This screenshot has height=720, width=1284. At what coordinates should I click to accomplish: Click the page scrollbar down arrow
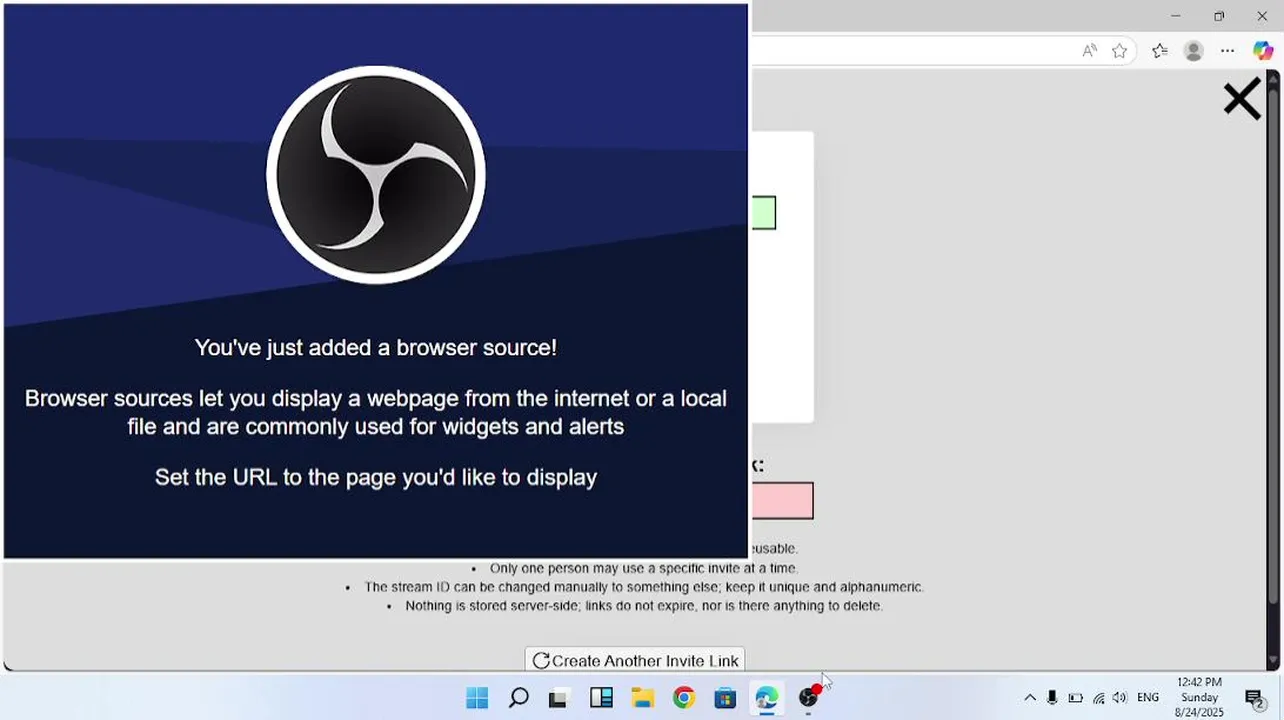point(1273,661)
